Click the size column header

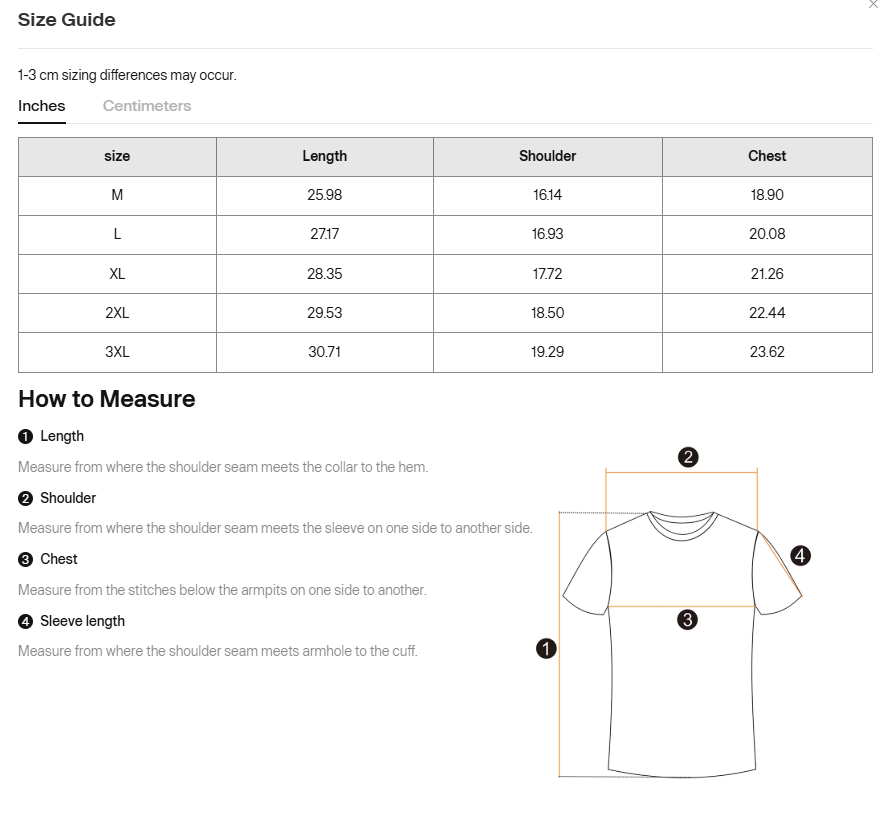tap(117, 156)
